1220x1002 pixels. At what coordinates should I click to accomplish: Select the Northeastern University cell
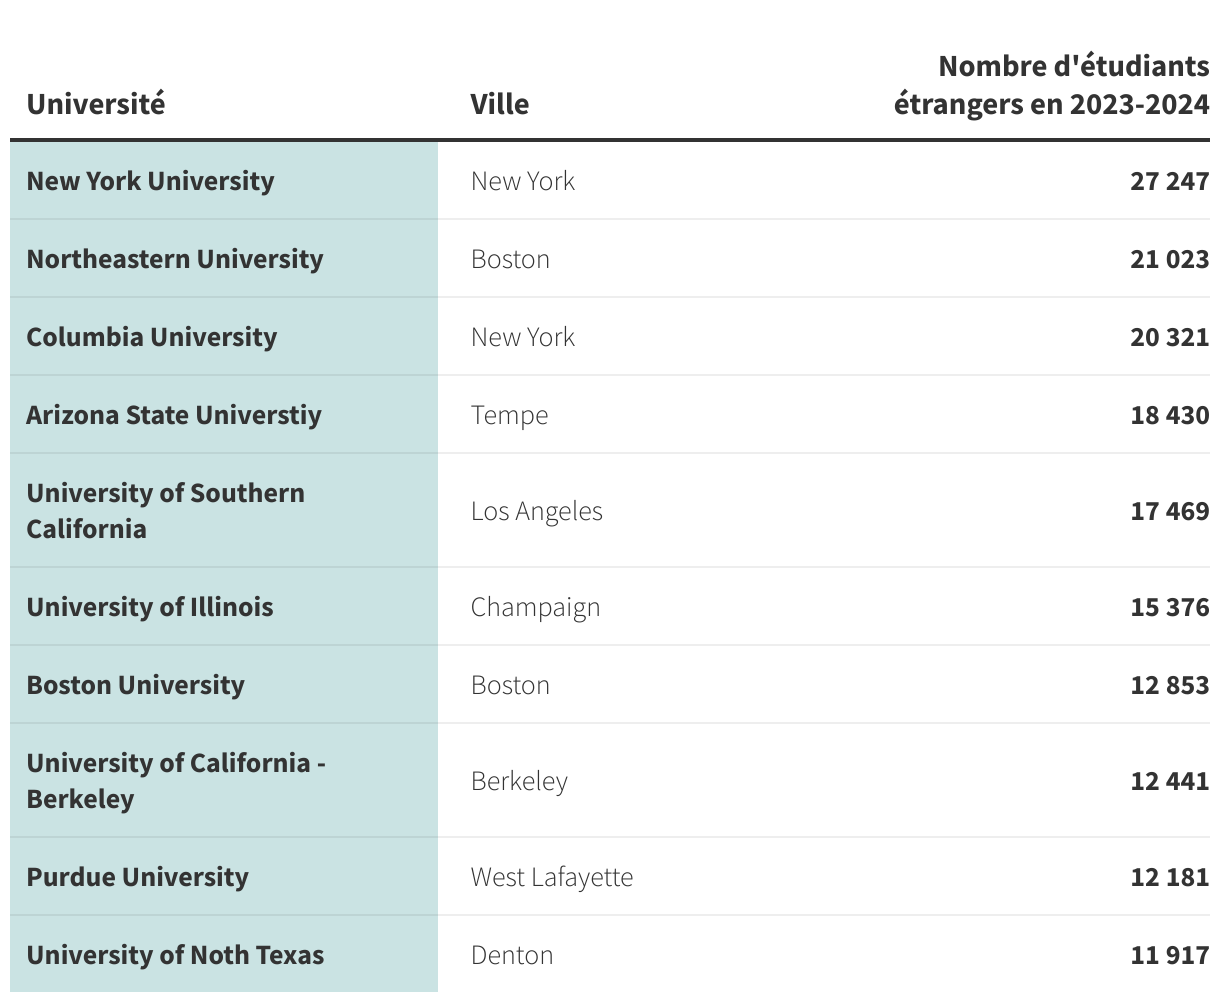[175, 259]
